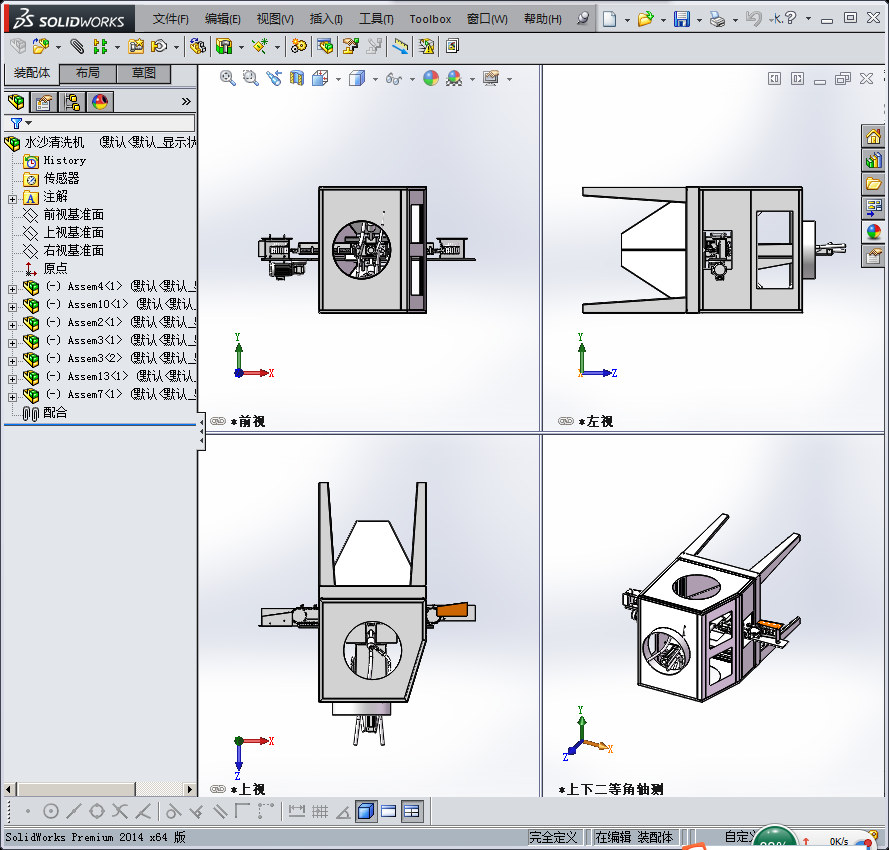Switch to the 草图 sketch tab
Viewport: 889px width, 850px height.
pos(143,73)
